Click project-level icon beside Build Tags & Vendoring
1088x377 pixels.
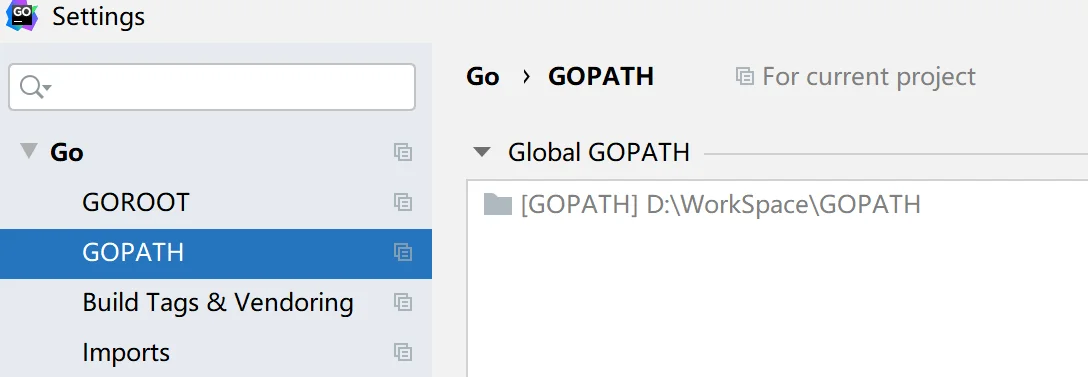pyautogui.click(x=402, y=302)
